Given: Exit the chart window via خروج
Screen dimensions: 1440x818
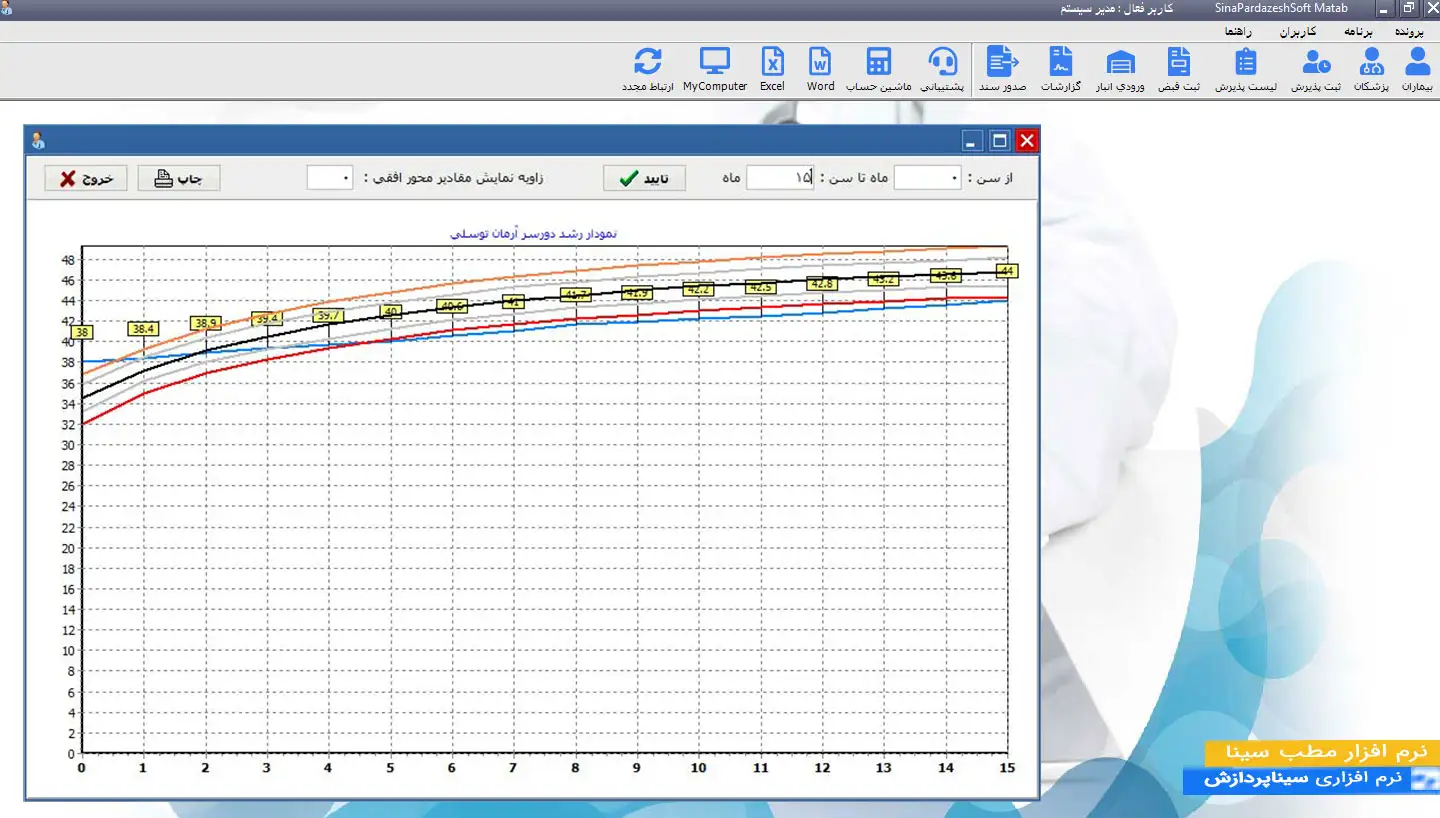Looking at the screenshot, I should 86,178.
